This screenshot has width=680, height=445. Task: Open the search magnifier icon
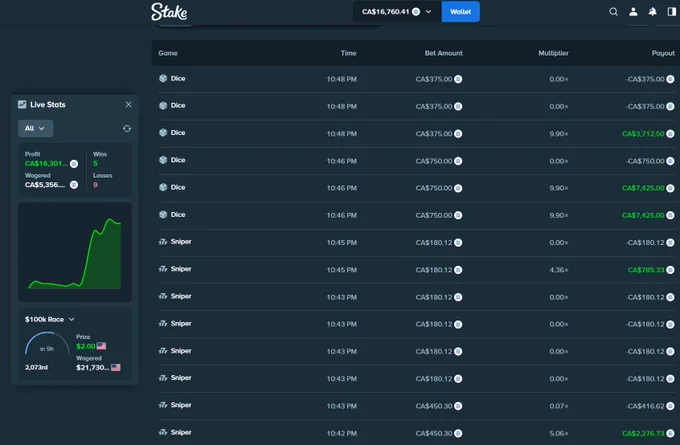pyautogui.click(x=613, y=12)
